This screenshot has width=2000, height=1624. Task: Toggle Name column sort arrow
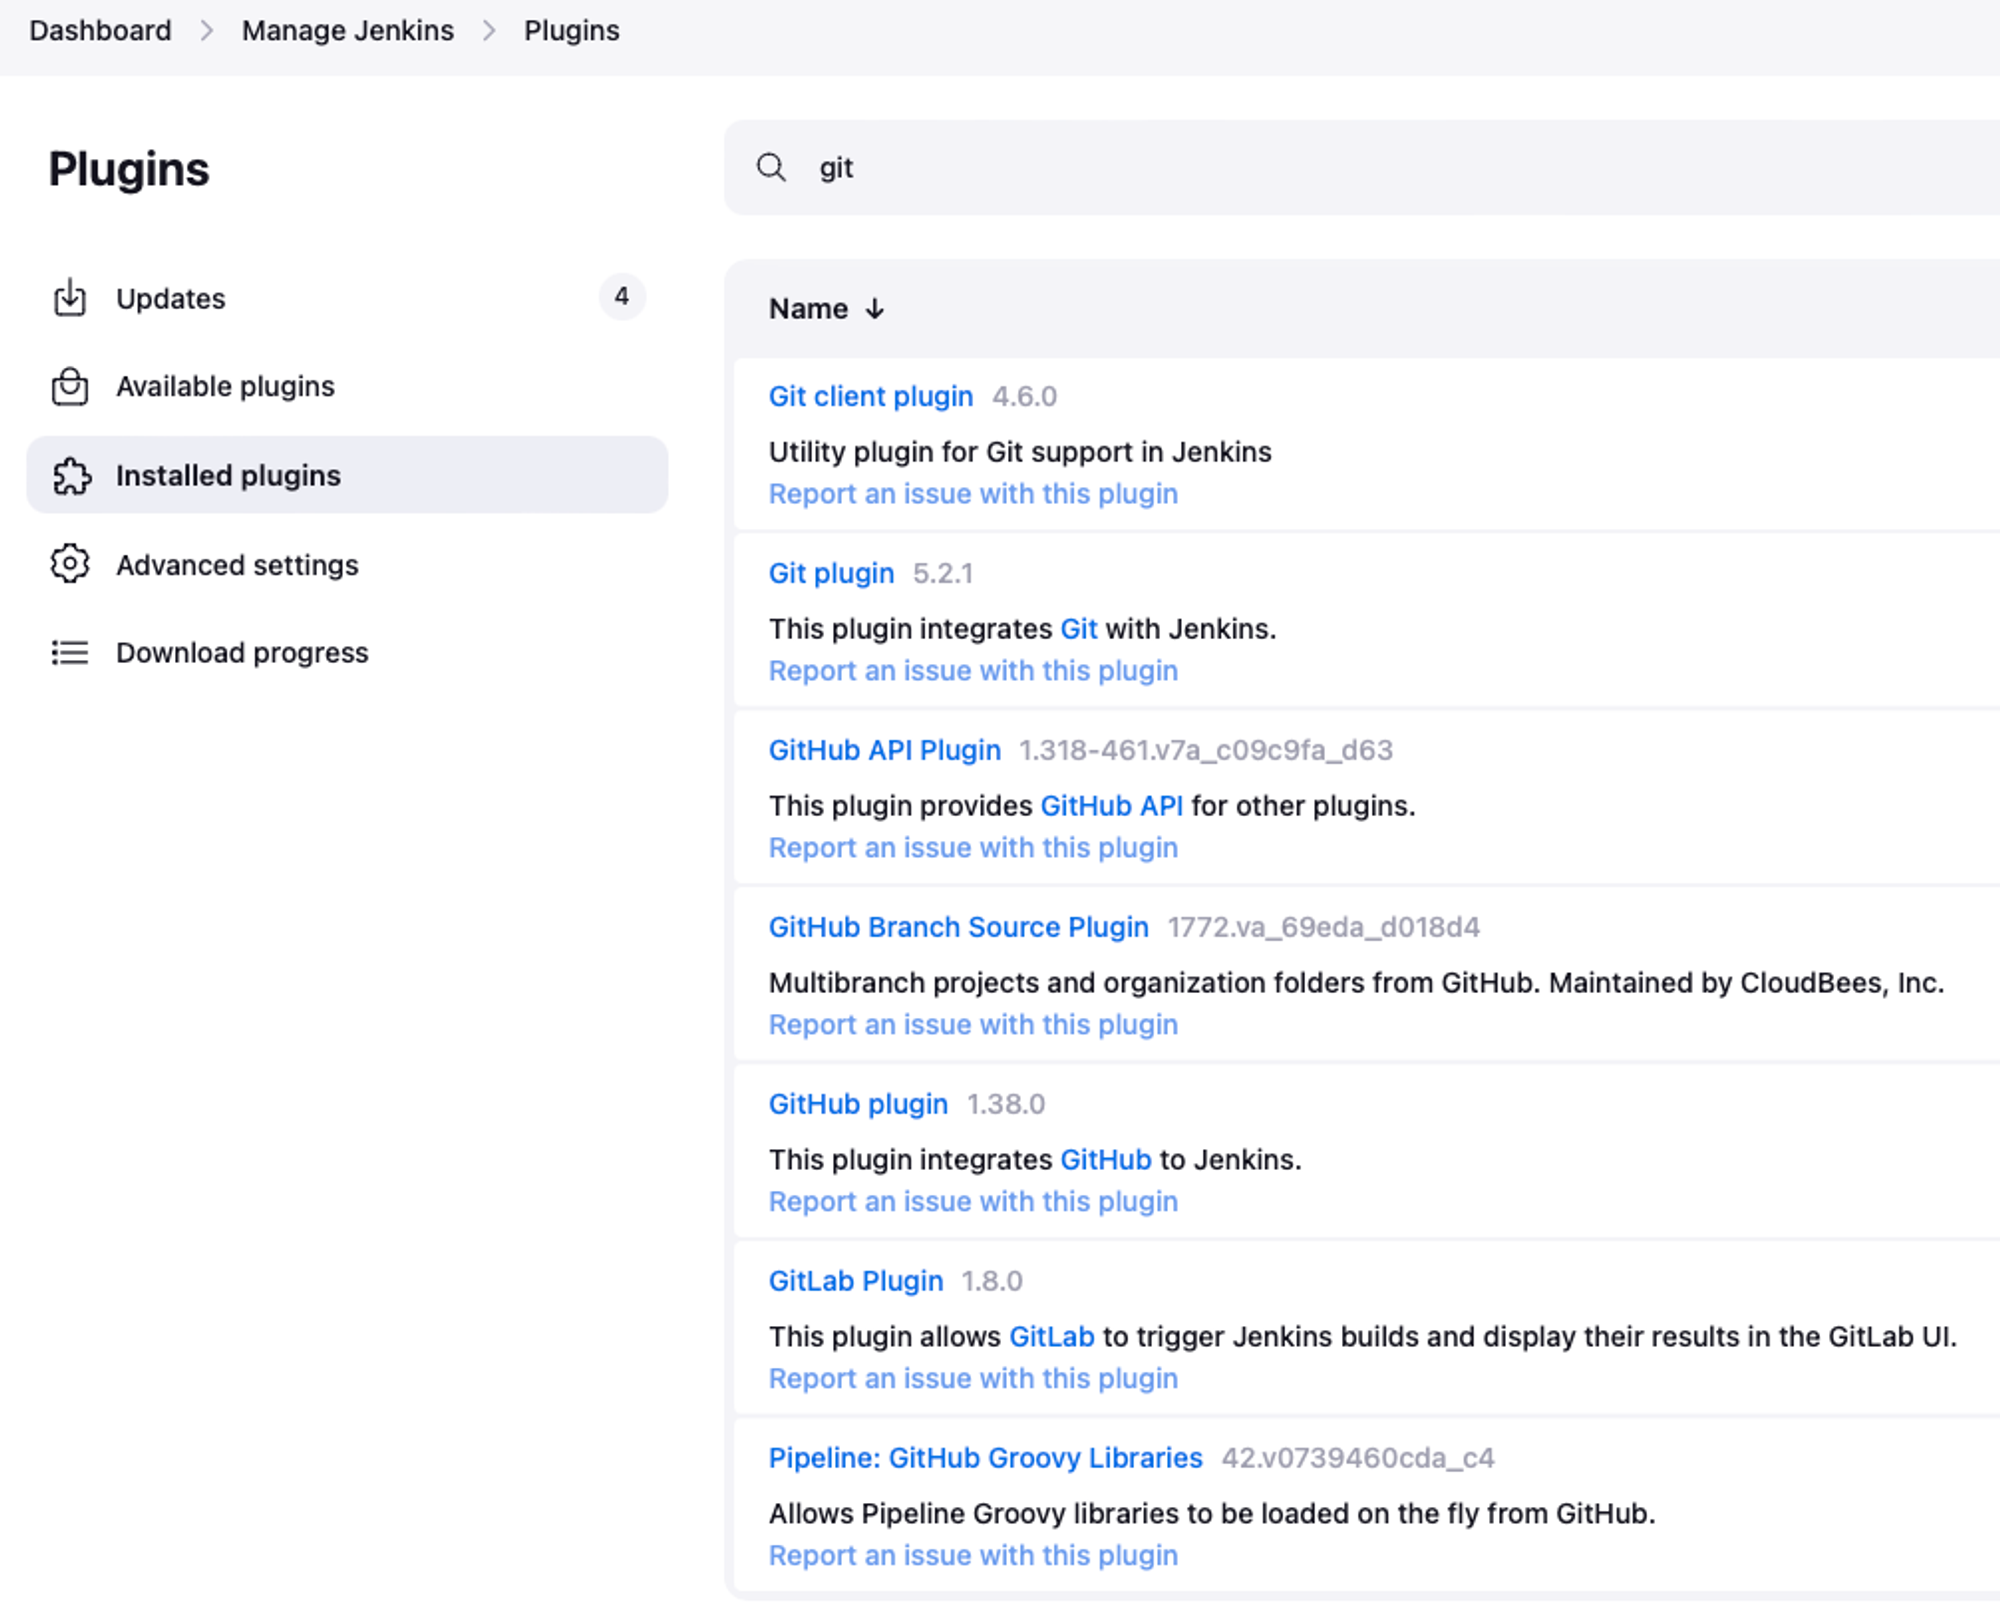pos(875,309)
